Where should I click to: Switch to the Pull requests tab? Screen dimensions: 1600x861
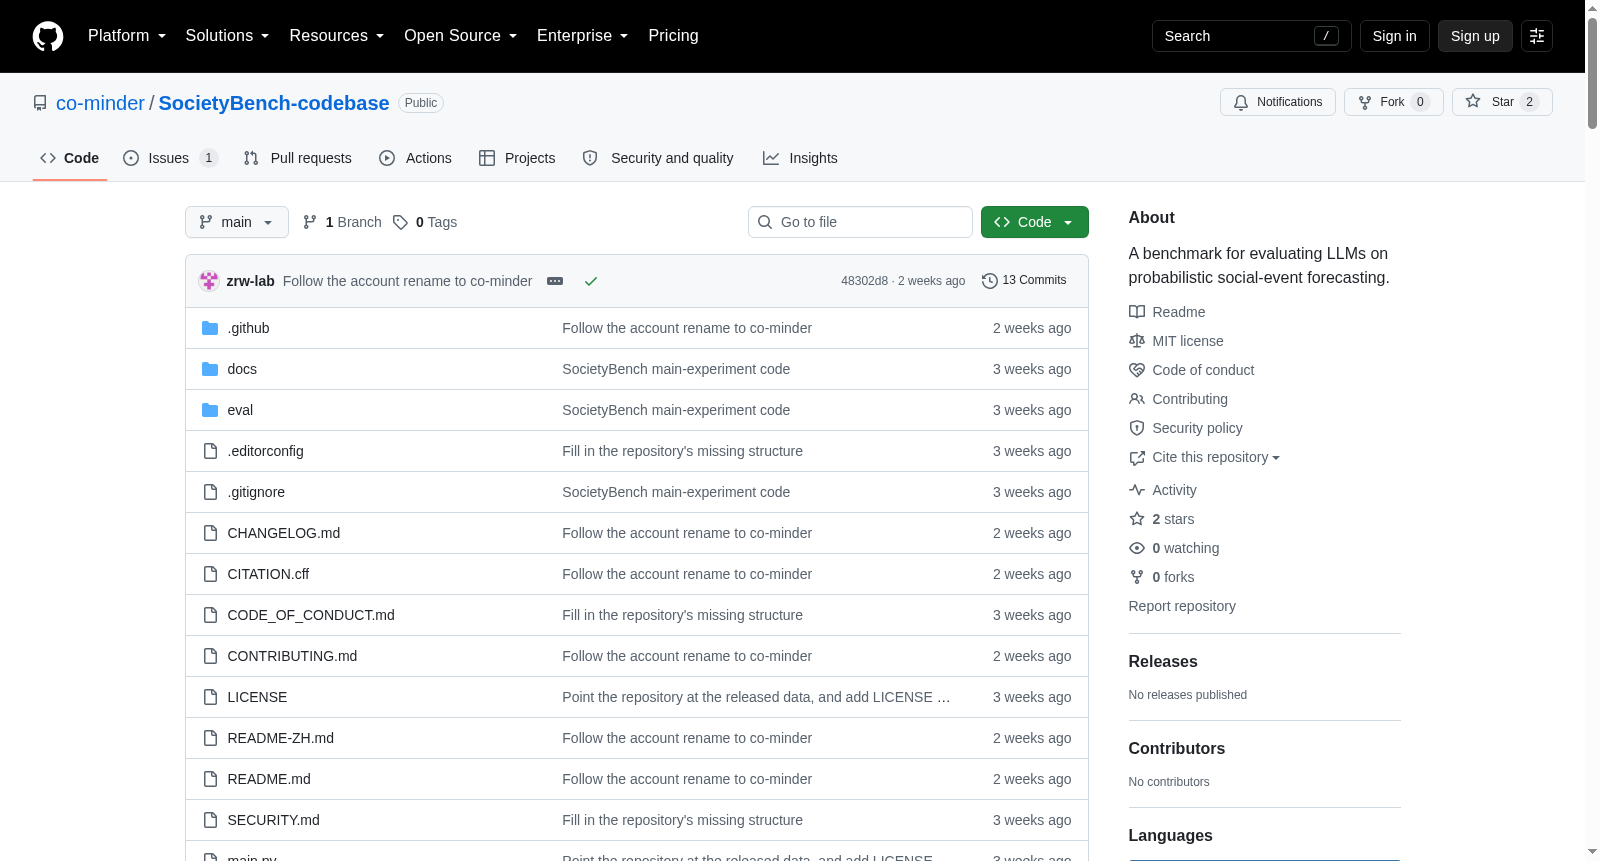[x=298, y=158]
